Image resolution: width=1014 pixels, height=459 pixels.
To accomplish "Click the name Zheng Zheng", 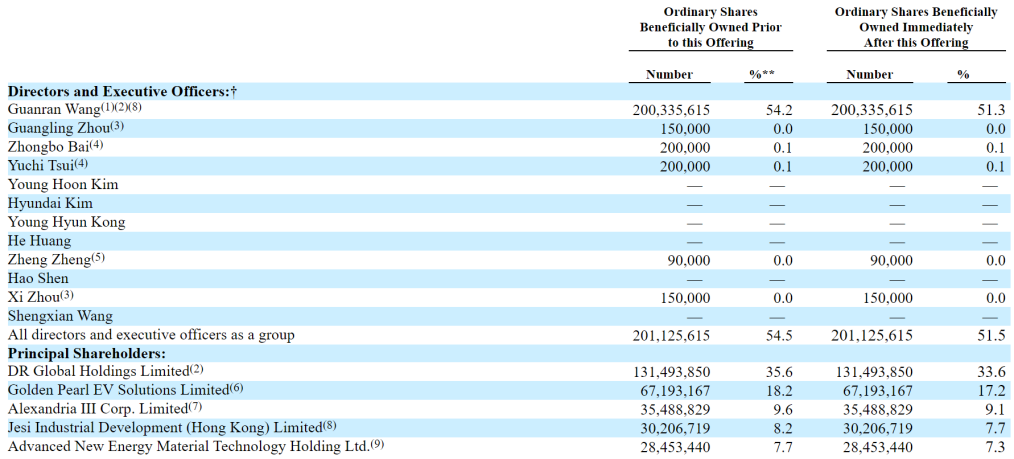I will coord(48,260).
